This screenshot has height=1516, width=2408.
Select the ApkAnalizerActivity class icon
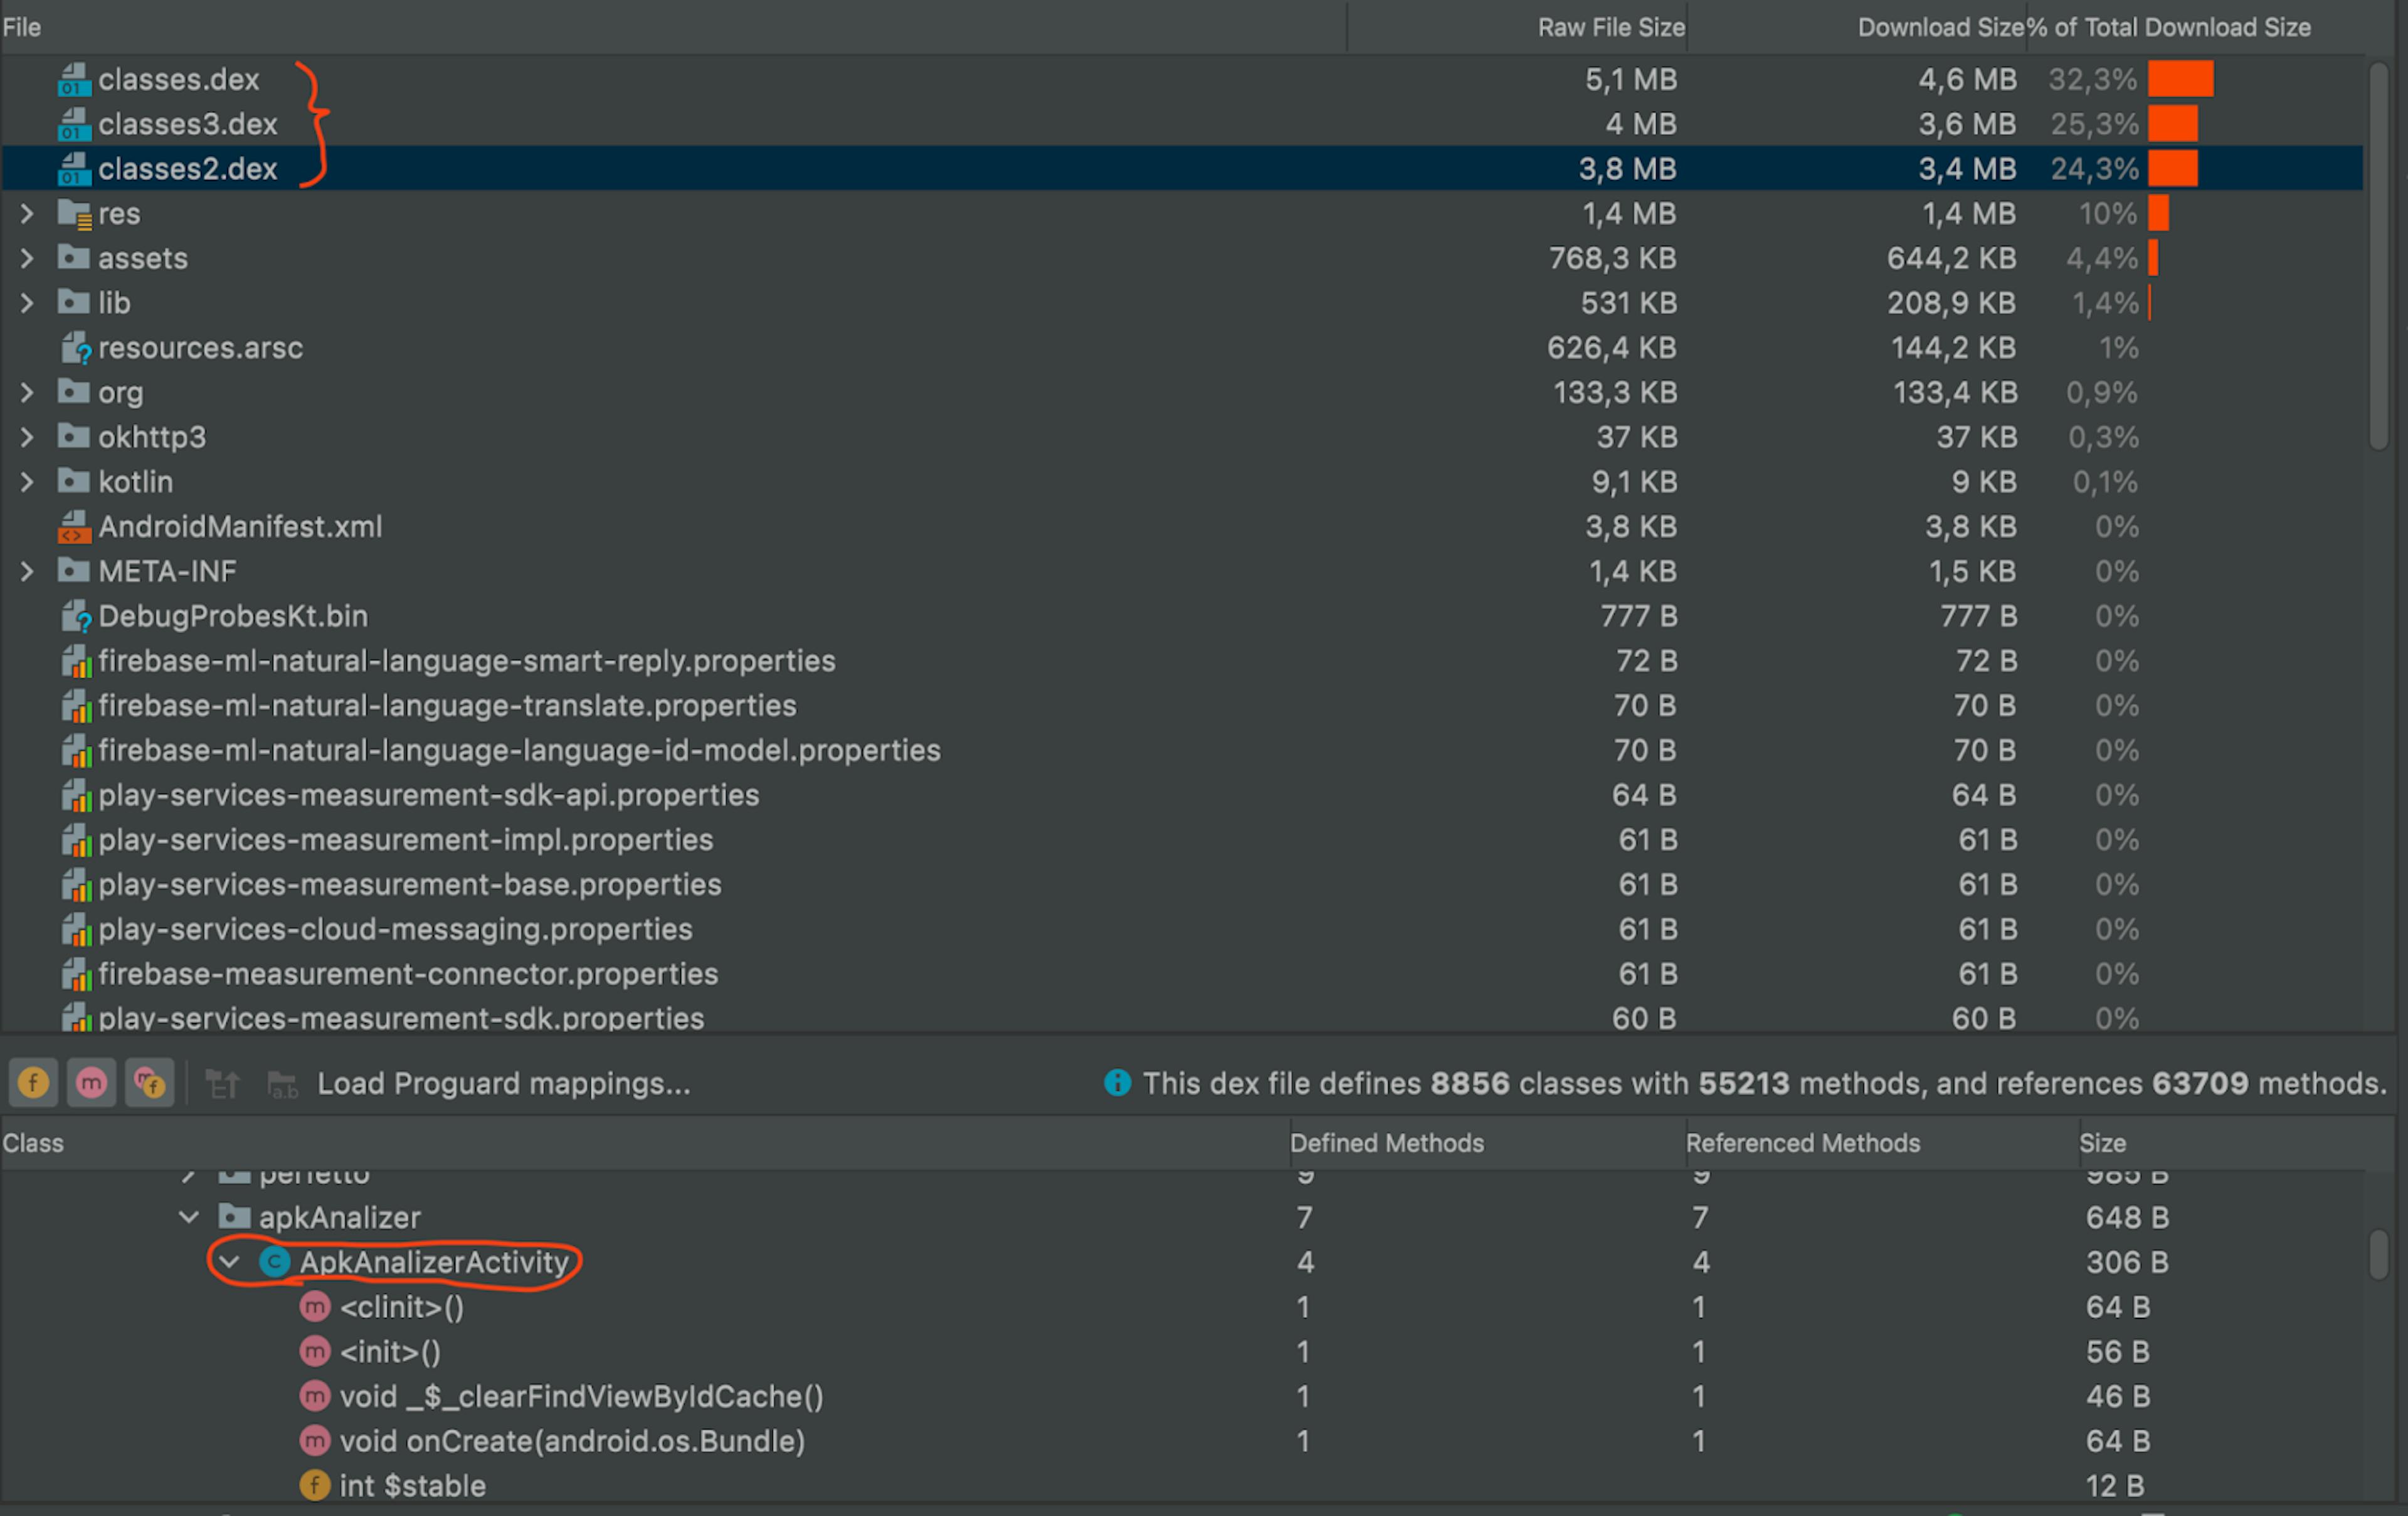pos(274,1262)
